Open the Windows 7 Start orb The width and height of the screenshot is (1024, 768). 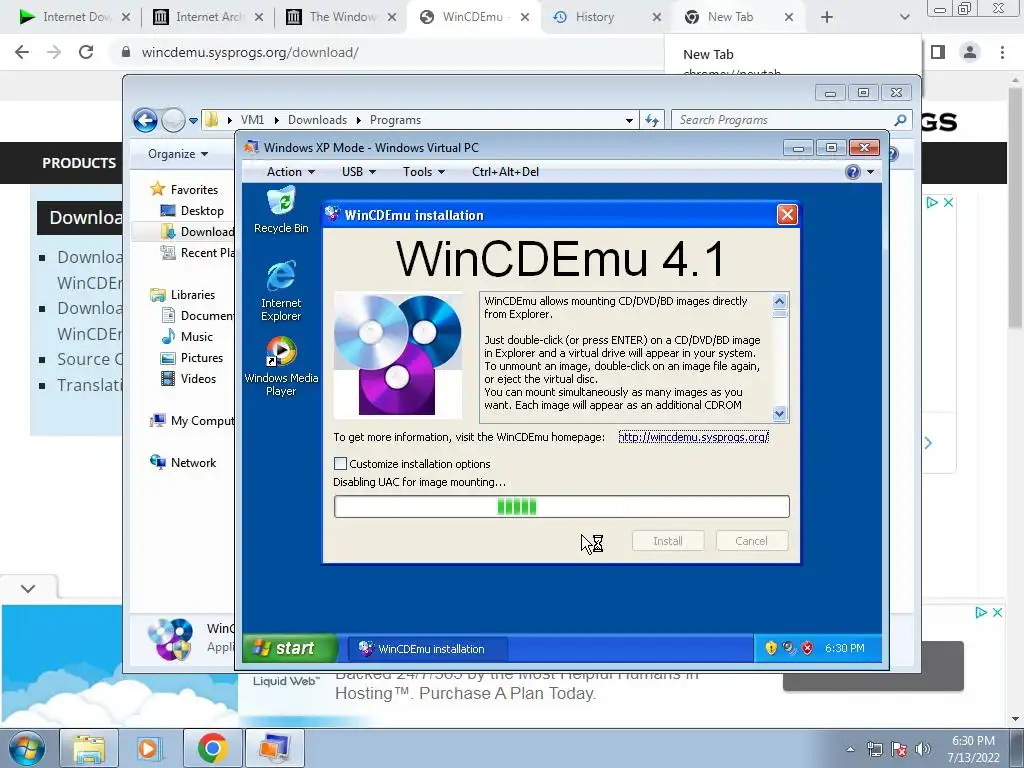coord(26,748)
